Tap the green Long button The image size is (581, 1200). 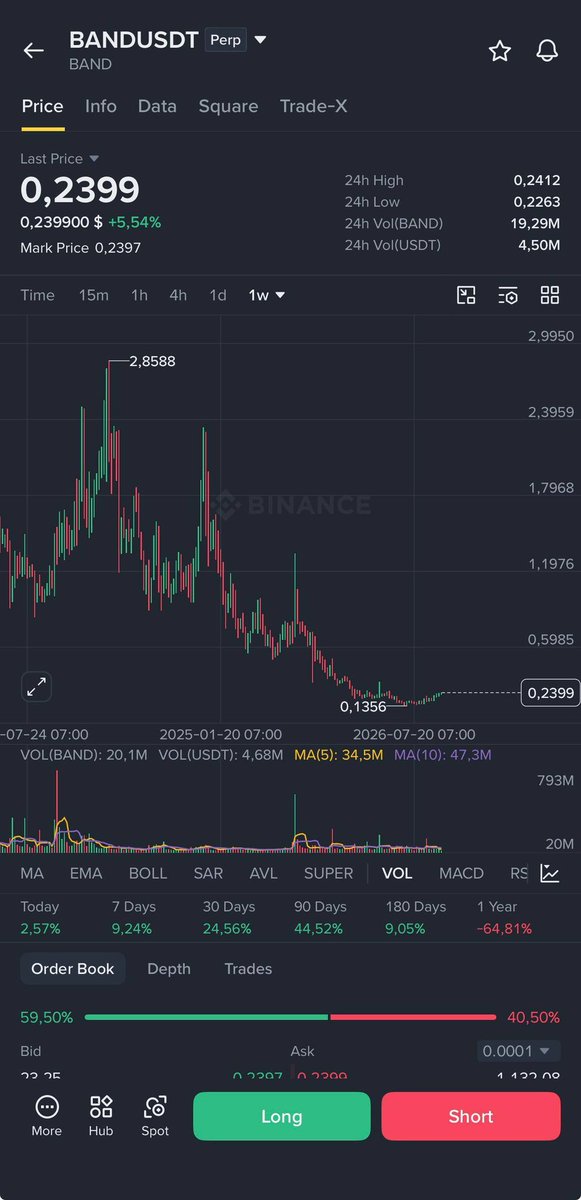(x=282, y=1116)
